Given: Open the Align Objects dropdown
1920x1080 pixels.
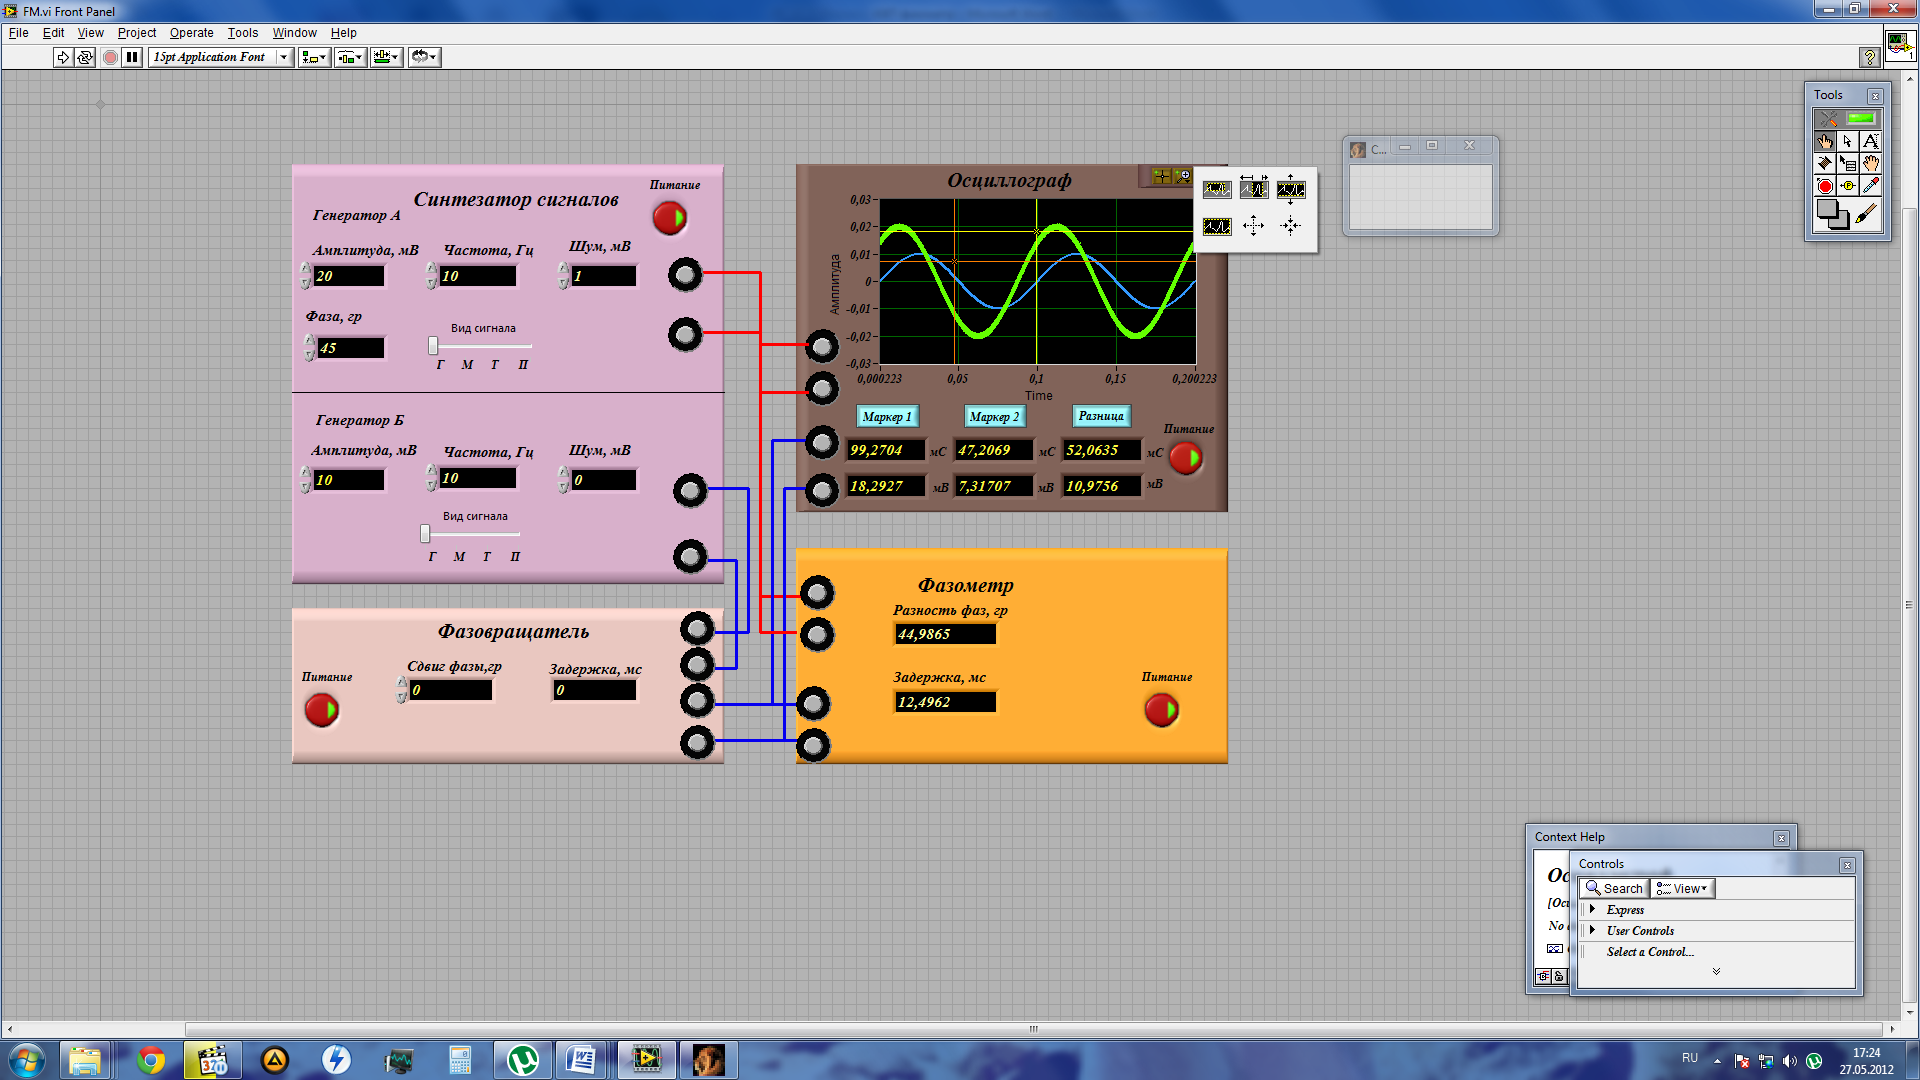Looking at the screenshot, I should [314, 57].
